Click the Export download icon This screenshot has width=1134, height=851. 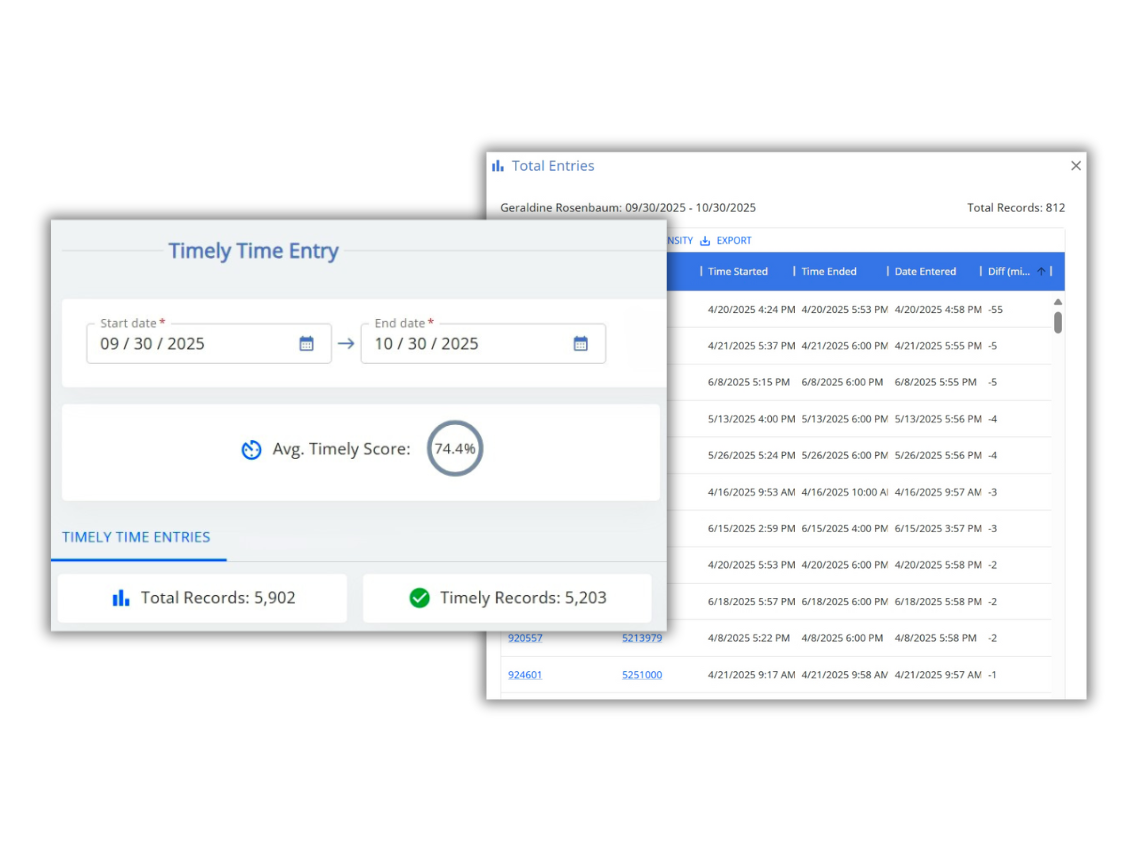(705, 241)
